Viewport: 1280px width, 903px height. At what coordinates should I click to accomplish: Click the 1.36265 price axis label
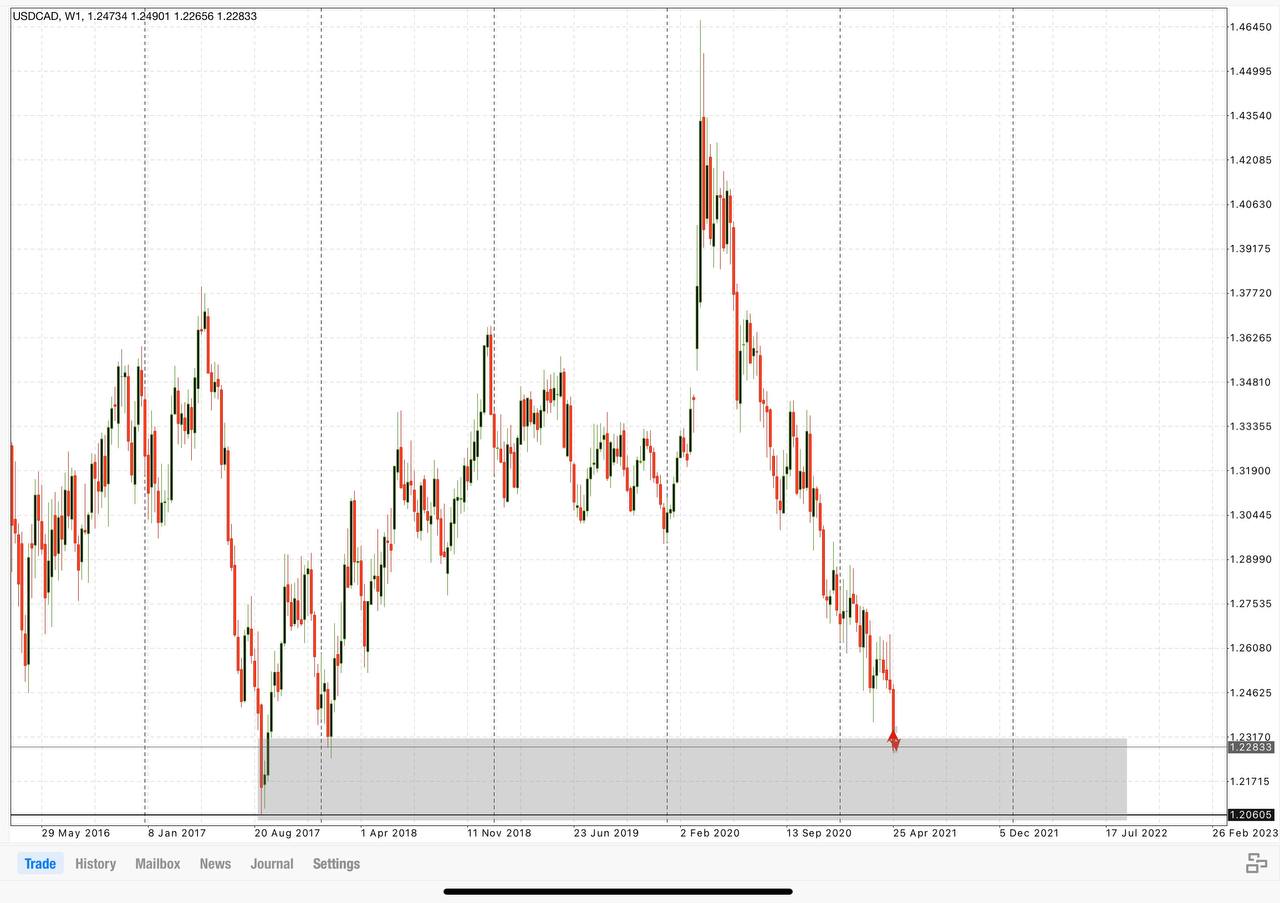click(x=1253, y=338)
